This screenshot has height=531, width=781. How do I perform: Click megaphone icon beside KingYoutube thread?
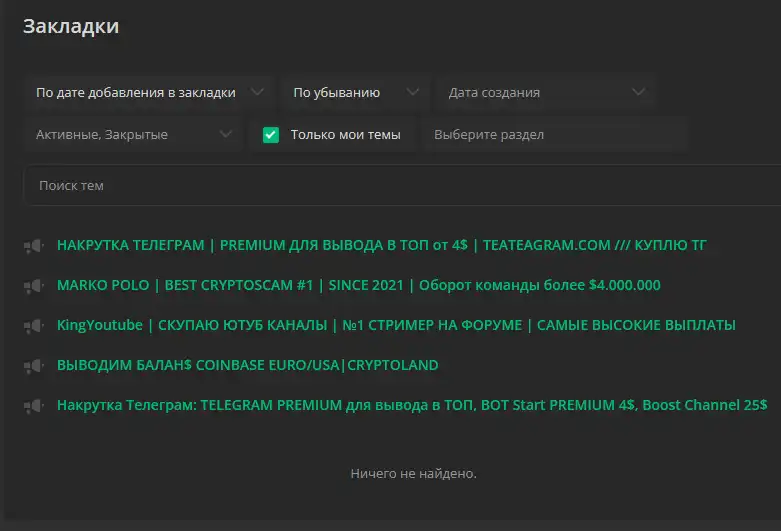33,326
